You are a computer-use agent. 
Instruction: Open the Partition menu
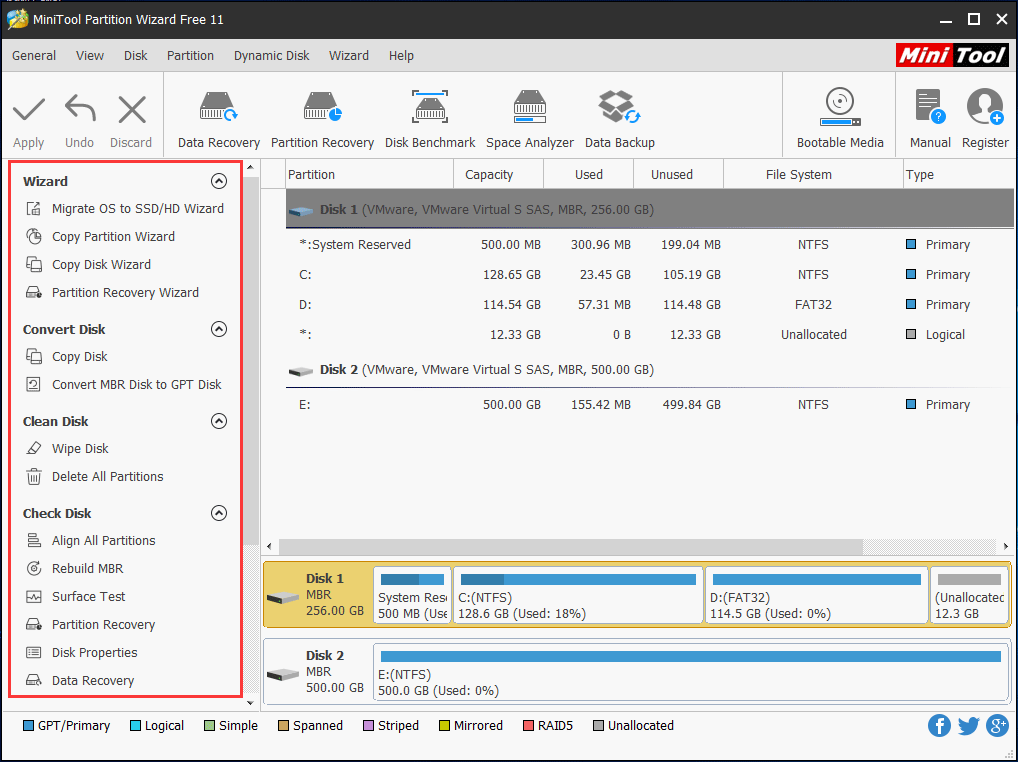point(190,56)
